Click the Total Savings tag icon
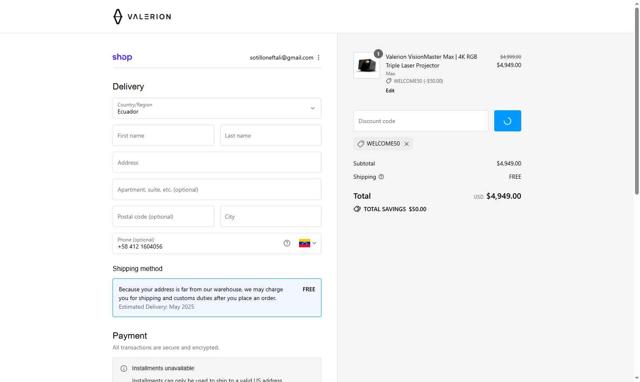Viewport: 640px width, 382px height. [357, 209]
